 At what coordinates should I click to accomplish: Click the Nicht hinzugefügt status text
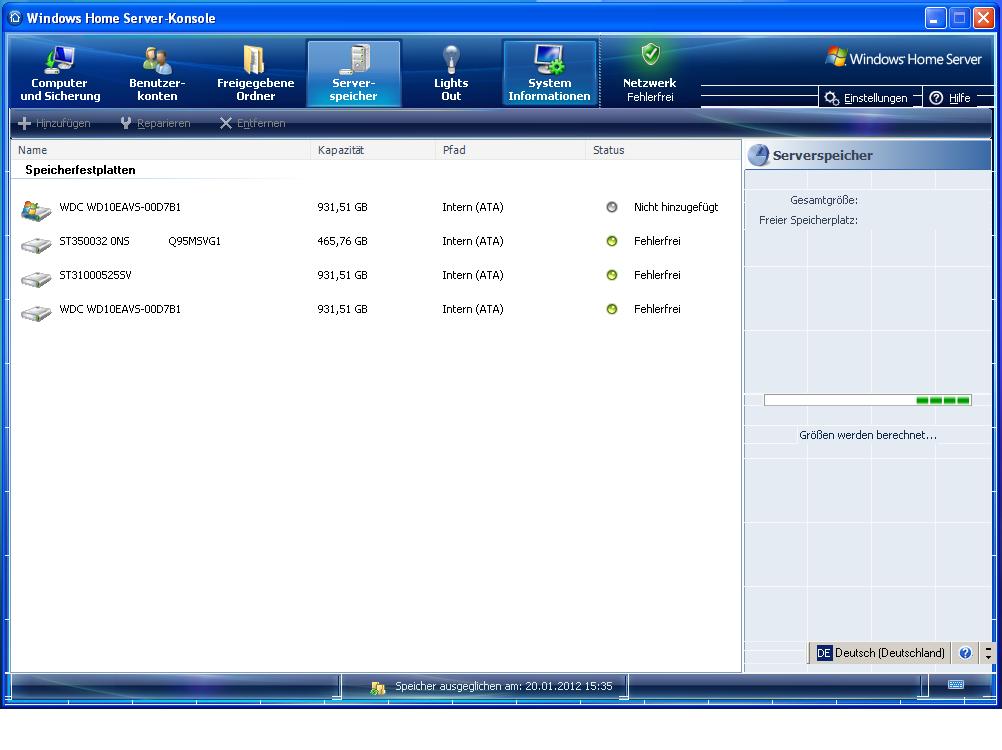coord(676,207)
